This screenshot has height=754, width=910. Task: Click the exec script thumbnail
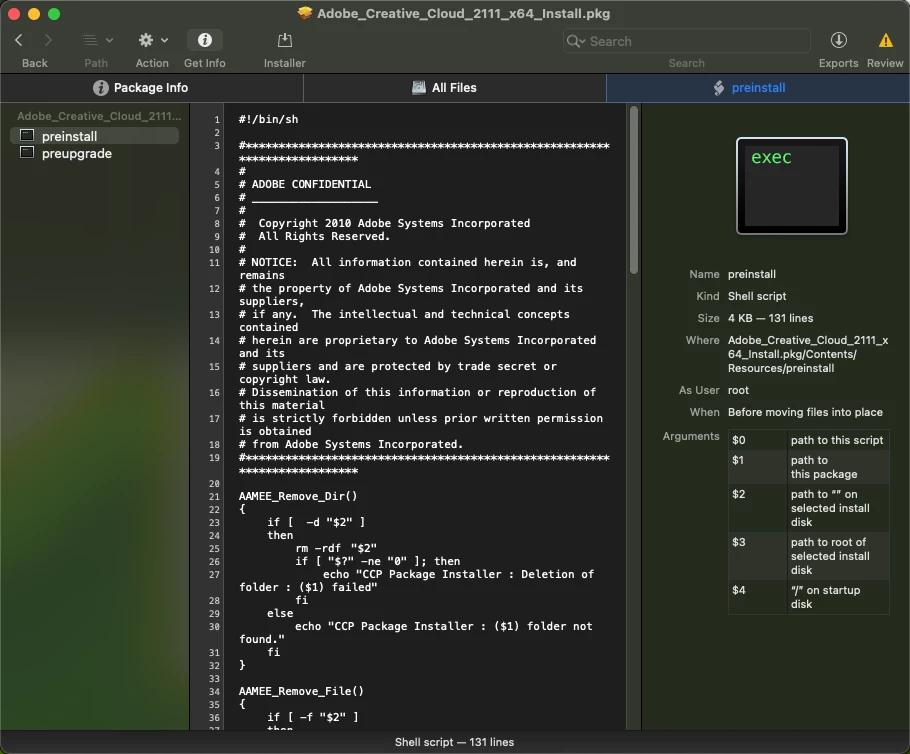pyautogui.click(x=792, y=186)
